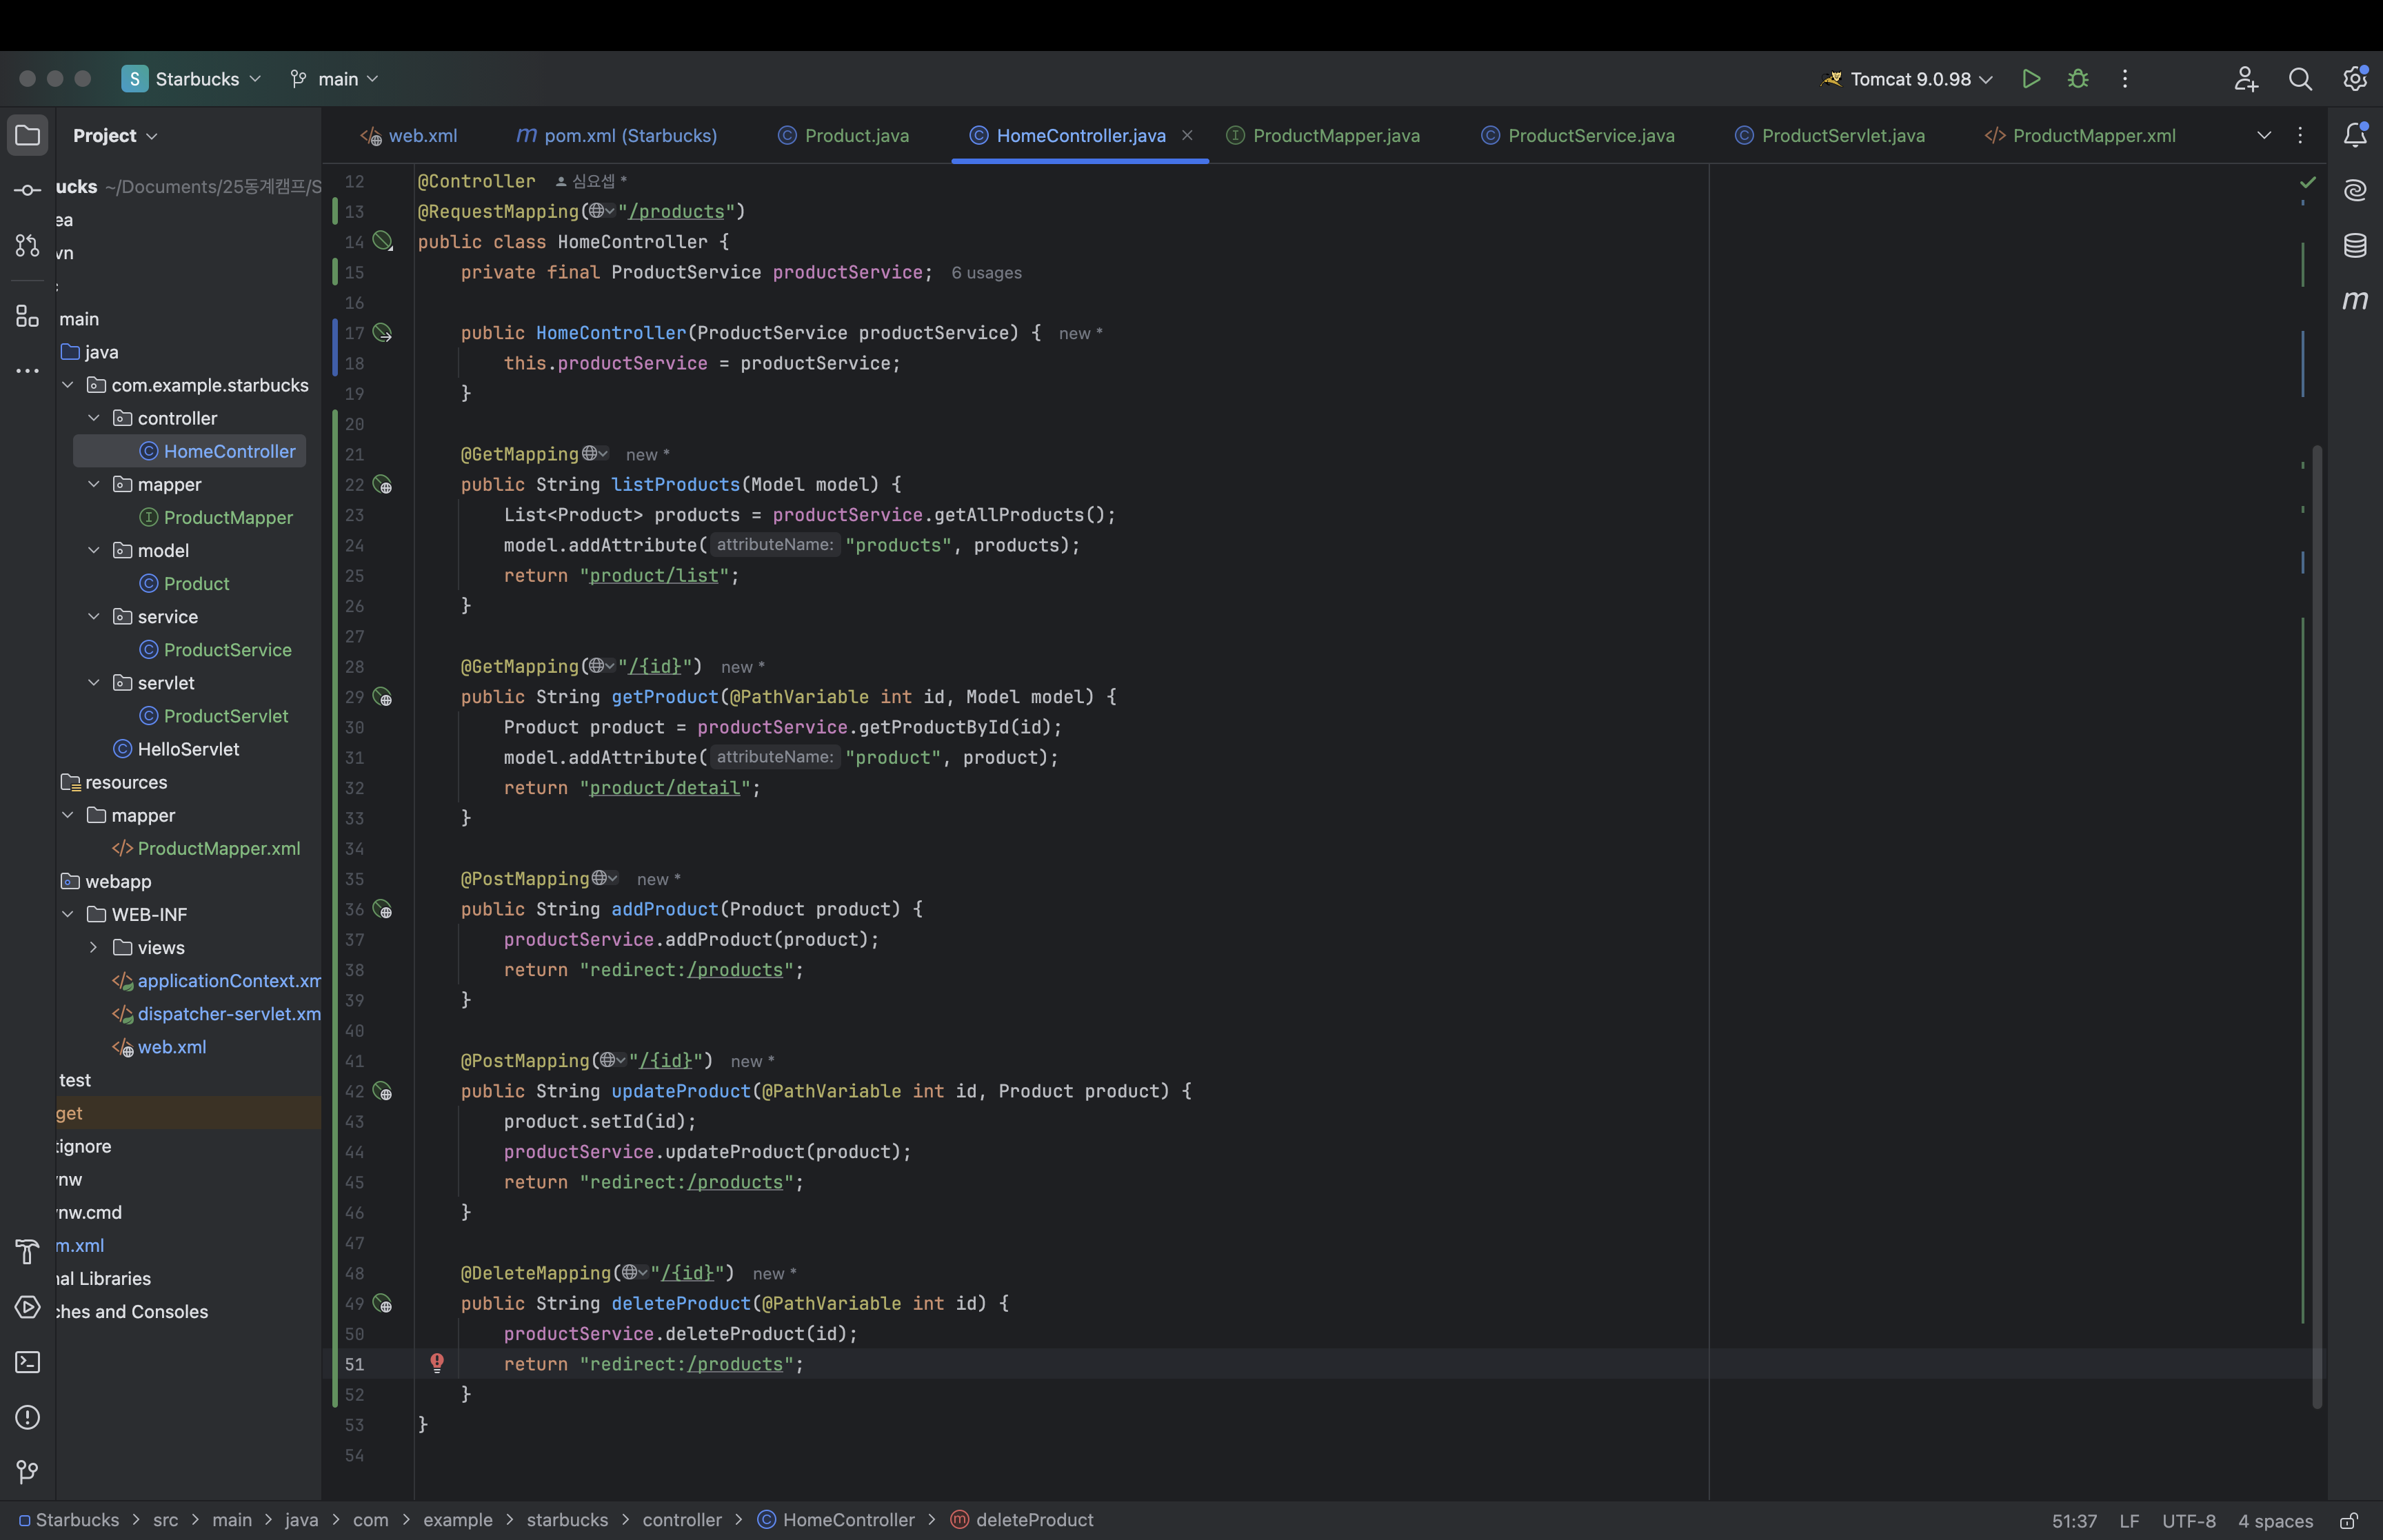The height and width of the screenshot is (1540, 2383).
Task: Open IDE settings gear icon
Action: (x=2355, y=78)
